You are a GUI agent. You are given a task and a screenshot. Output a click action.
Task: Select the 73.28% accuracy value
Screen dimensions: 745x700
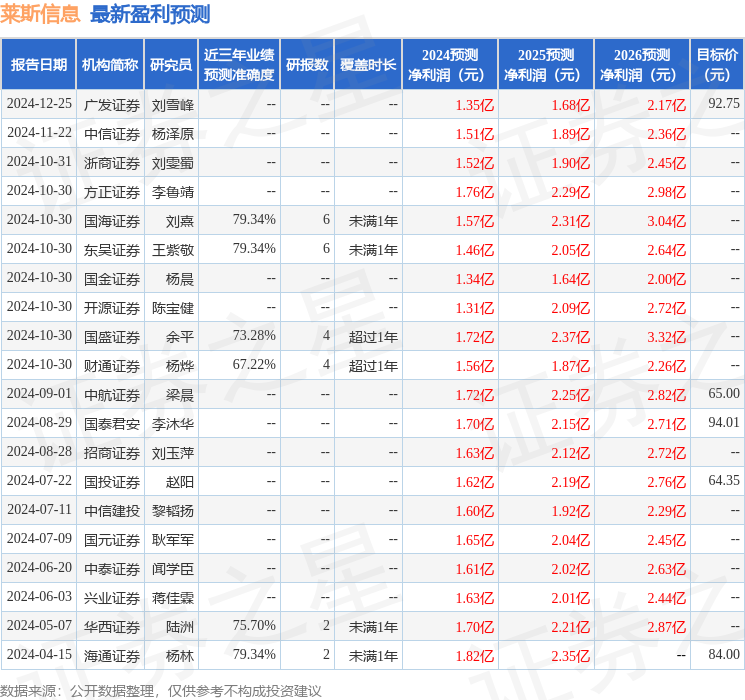(x=254, y=336)
